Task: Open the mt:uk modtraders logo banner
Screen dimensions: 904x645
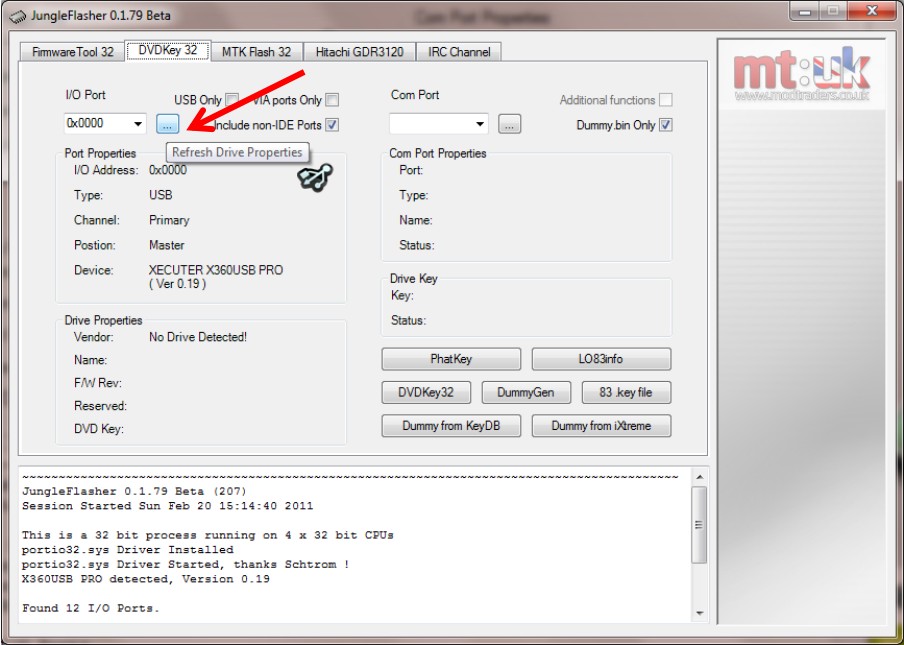Action: click(801, 74)
